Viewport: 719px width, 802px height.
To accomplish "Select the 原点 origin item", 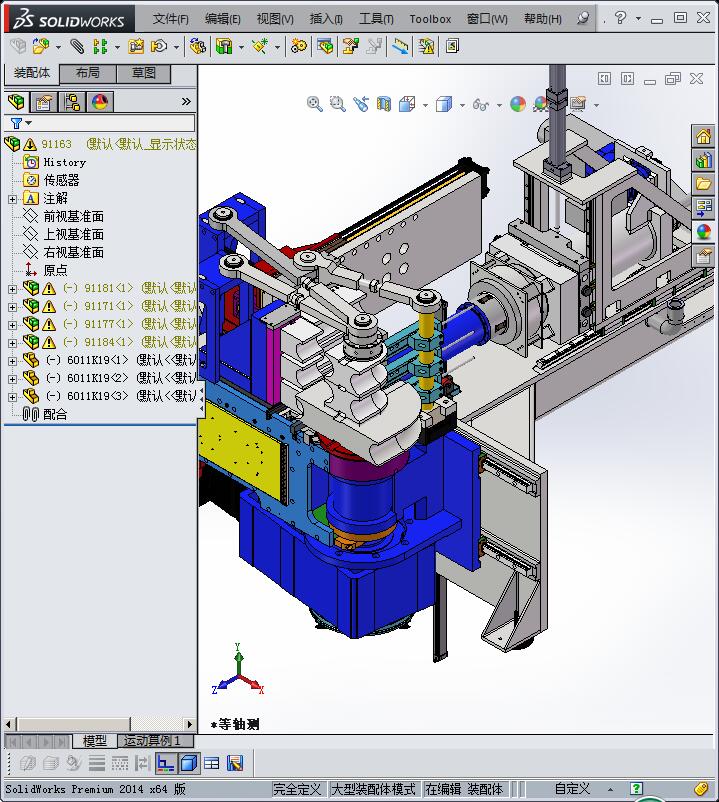I will pos(56,270).
